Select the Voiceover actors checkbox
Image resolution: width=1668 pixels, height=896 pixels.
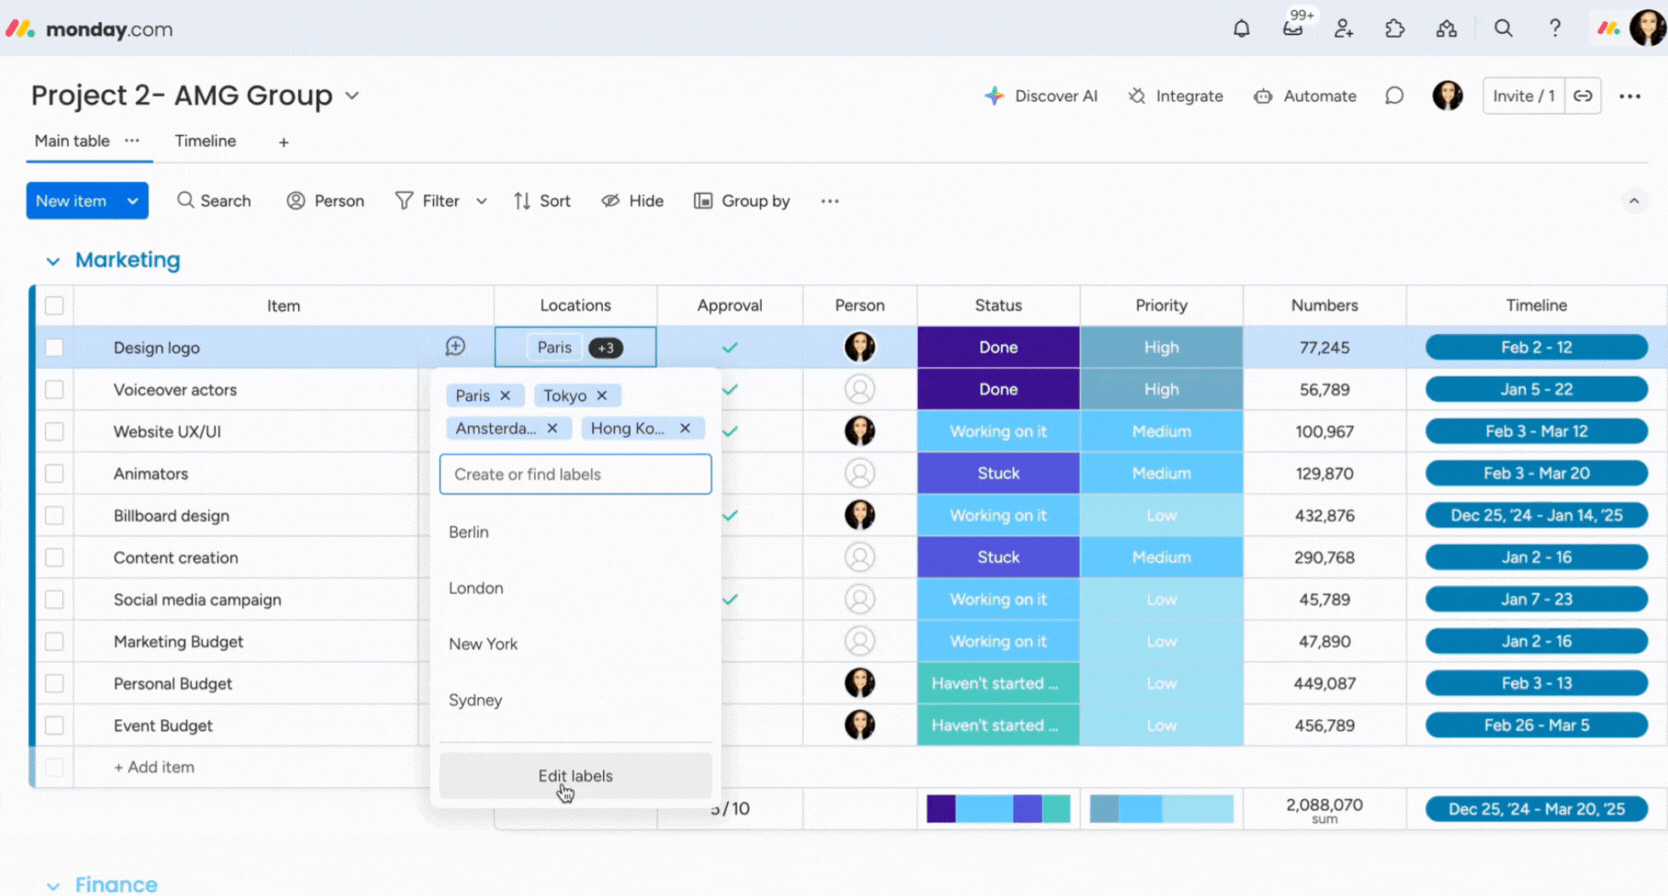(x=54, y=390)
